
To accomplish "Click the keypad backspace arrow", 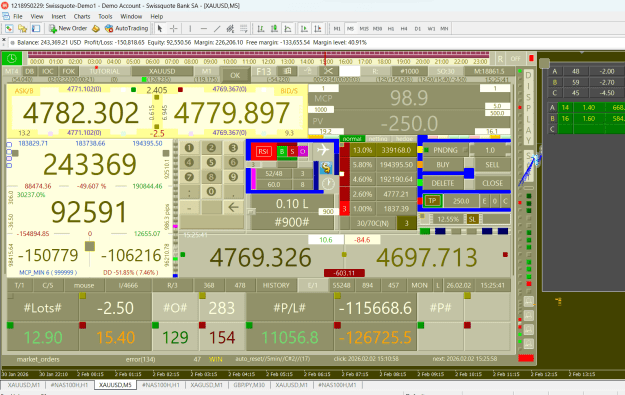I will pos(233,207).
